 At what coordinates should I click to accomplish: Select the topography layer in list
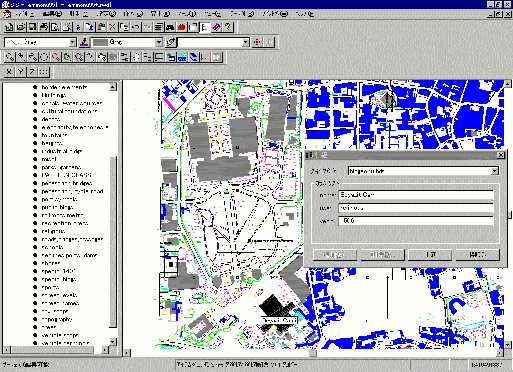click(56, 319)
